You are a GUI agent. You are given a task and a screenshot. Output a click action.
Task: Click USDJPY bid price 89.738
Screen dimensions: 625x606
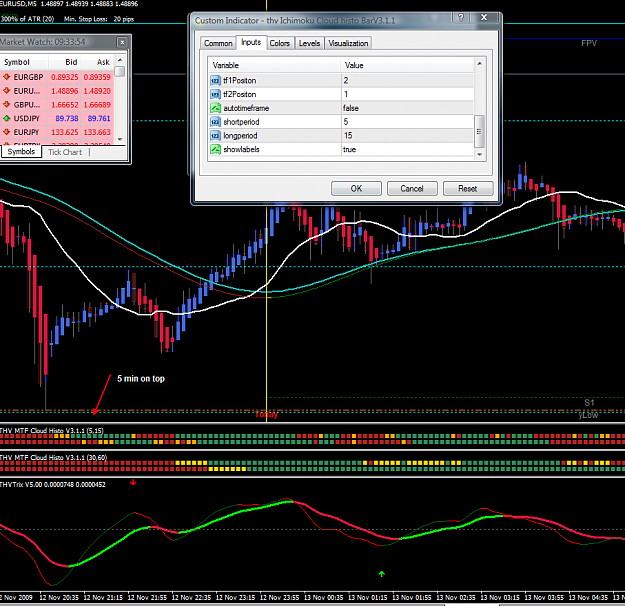[67, 118]
